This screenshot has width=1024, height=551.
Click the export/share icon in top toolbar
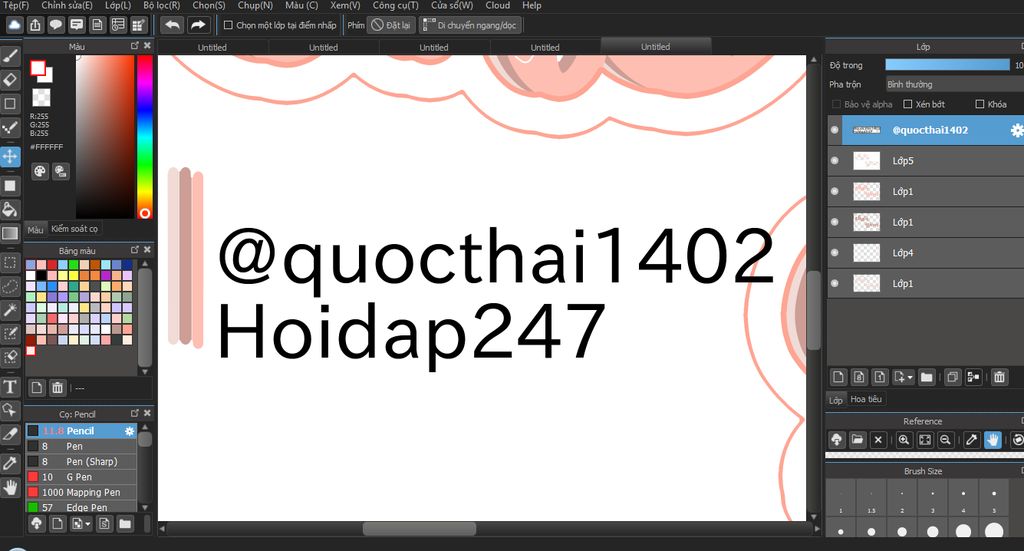click(35, 25)
